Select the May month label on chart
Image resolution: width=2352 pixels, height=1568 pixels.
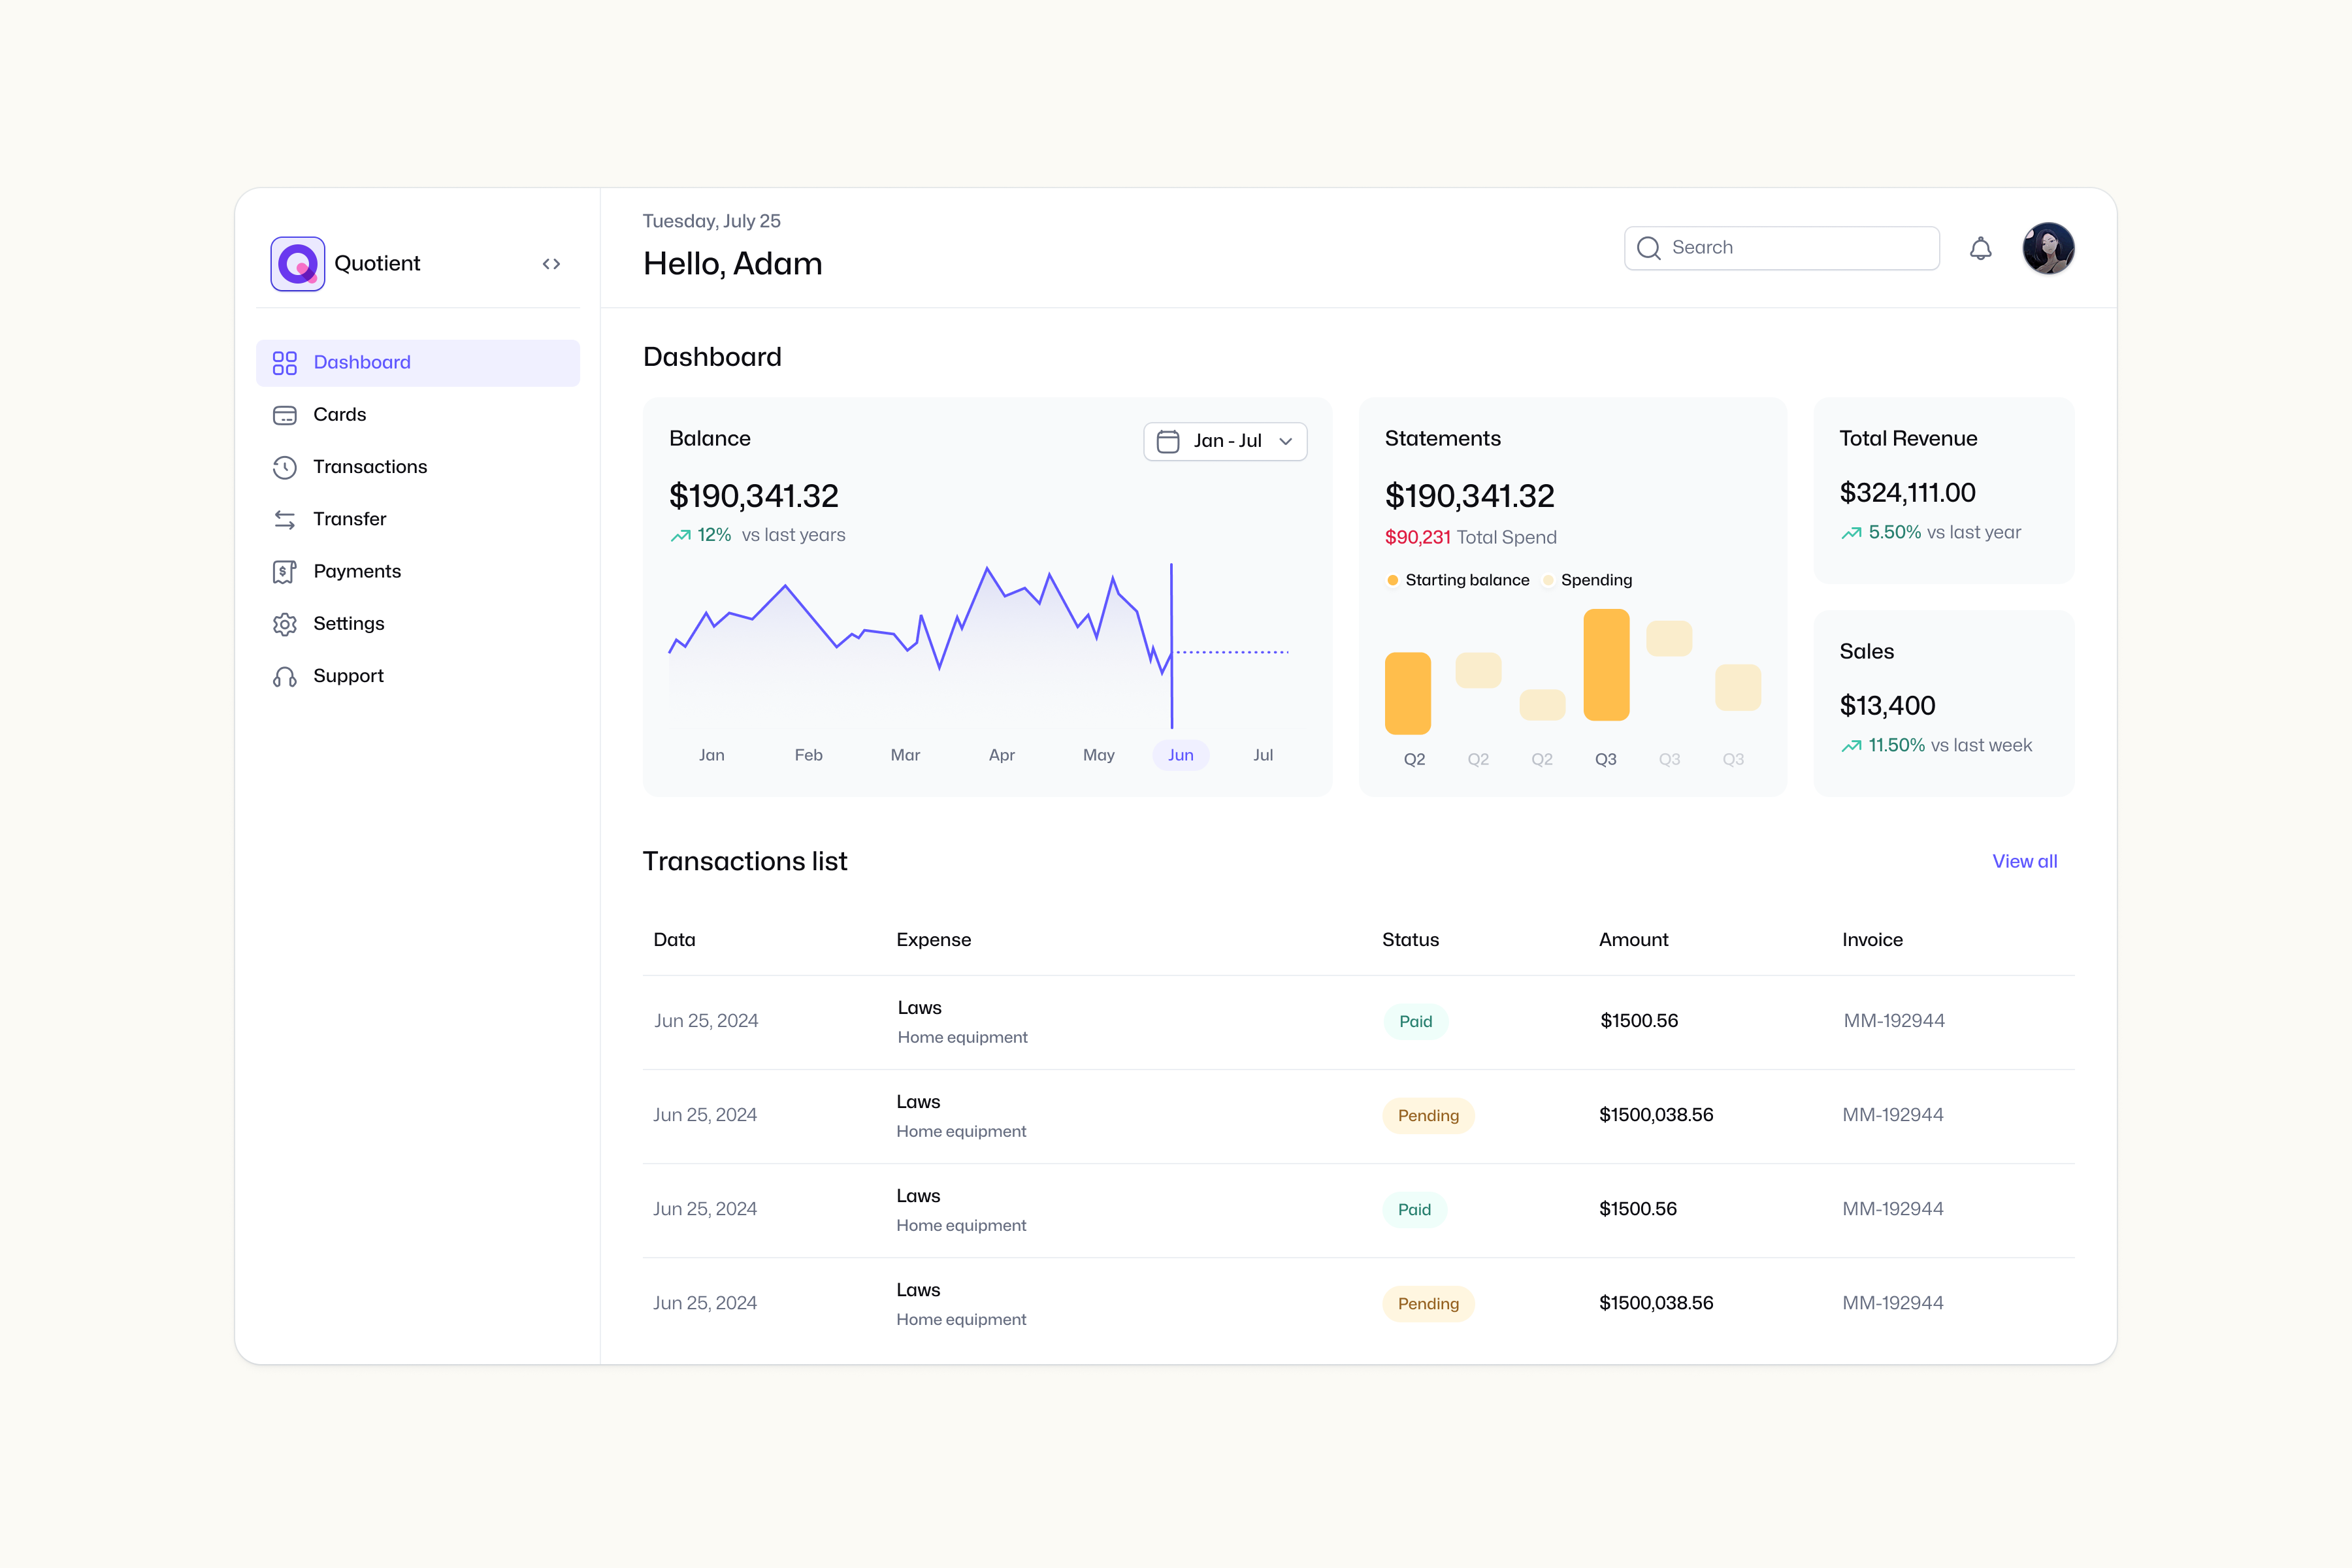[1099, 755]
